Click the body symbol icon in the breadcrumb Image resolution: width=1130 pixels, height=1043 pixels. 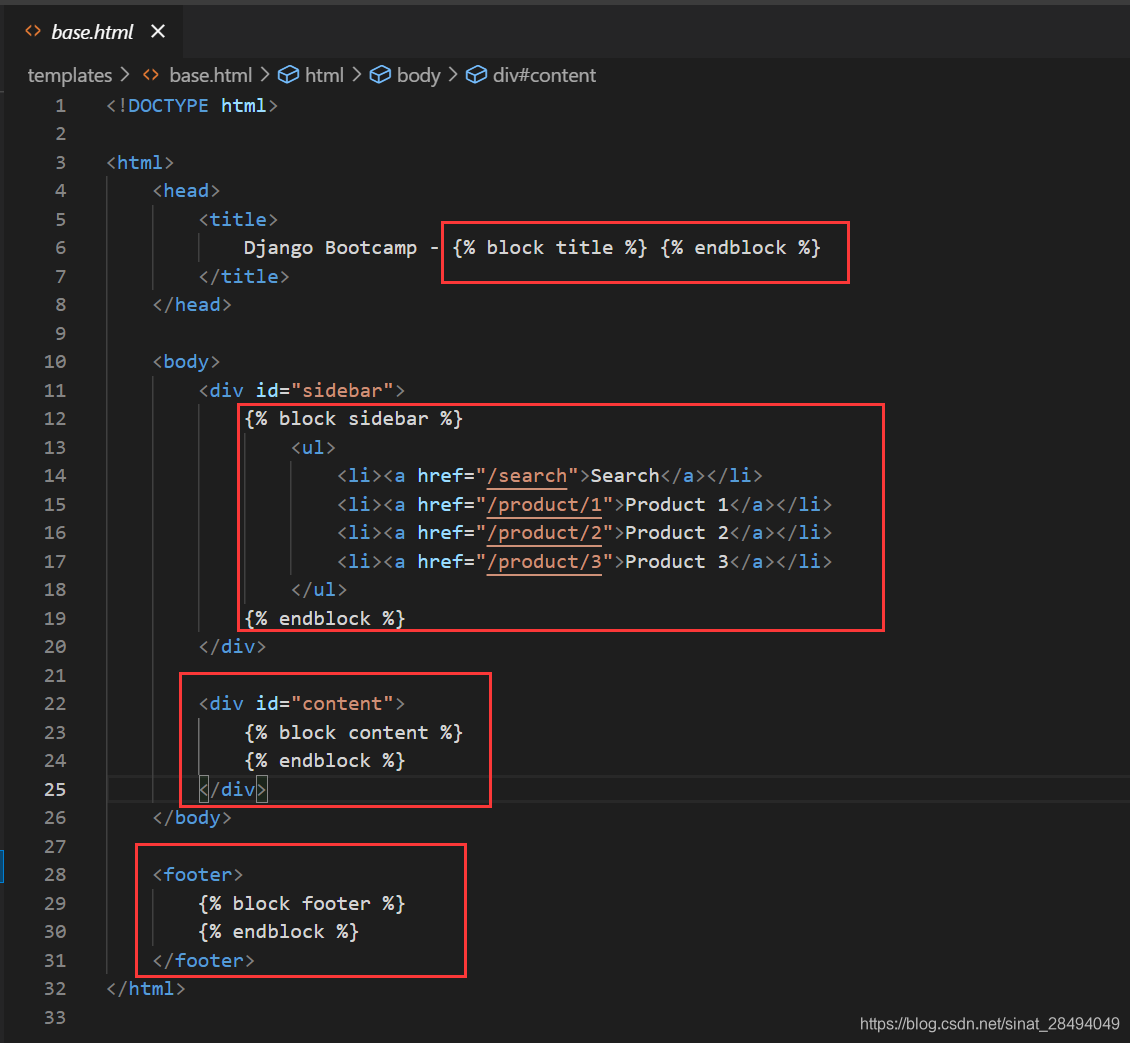(x=381, y=75)
